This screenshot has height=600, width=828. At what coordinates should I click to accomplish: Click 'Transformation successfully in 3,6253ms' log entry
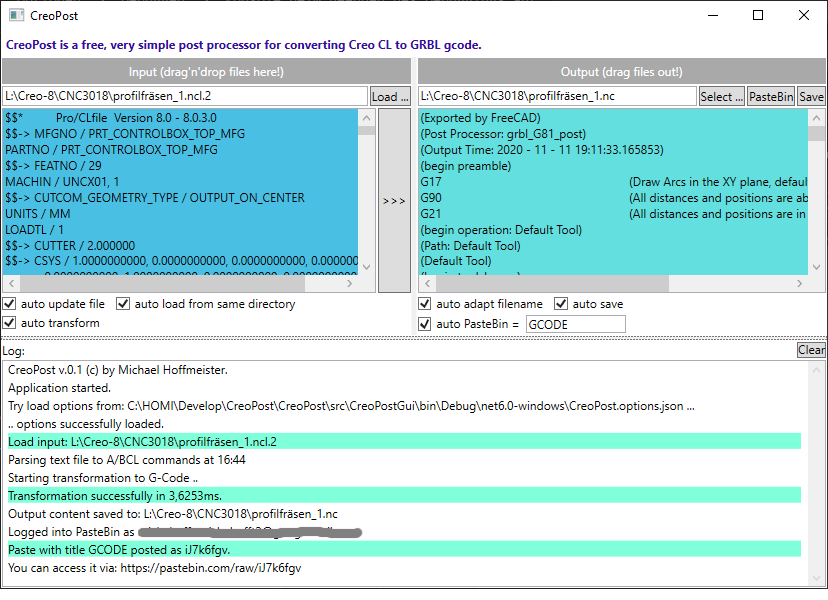click(404, 495)
